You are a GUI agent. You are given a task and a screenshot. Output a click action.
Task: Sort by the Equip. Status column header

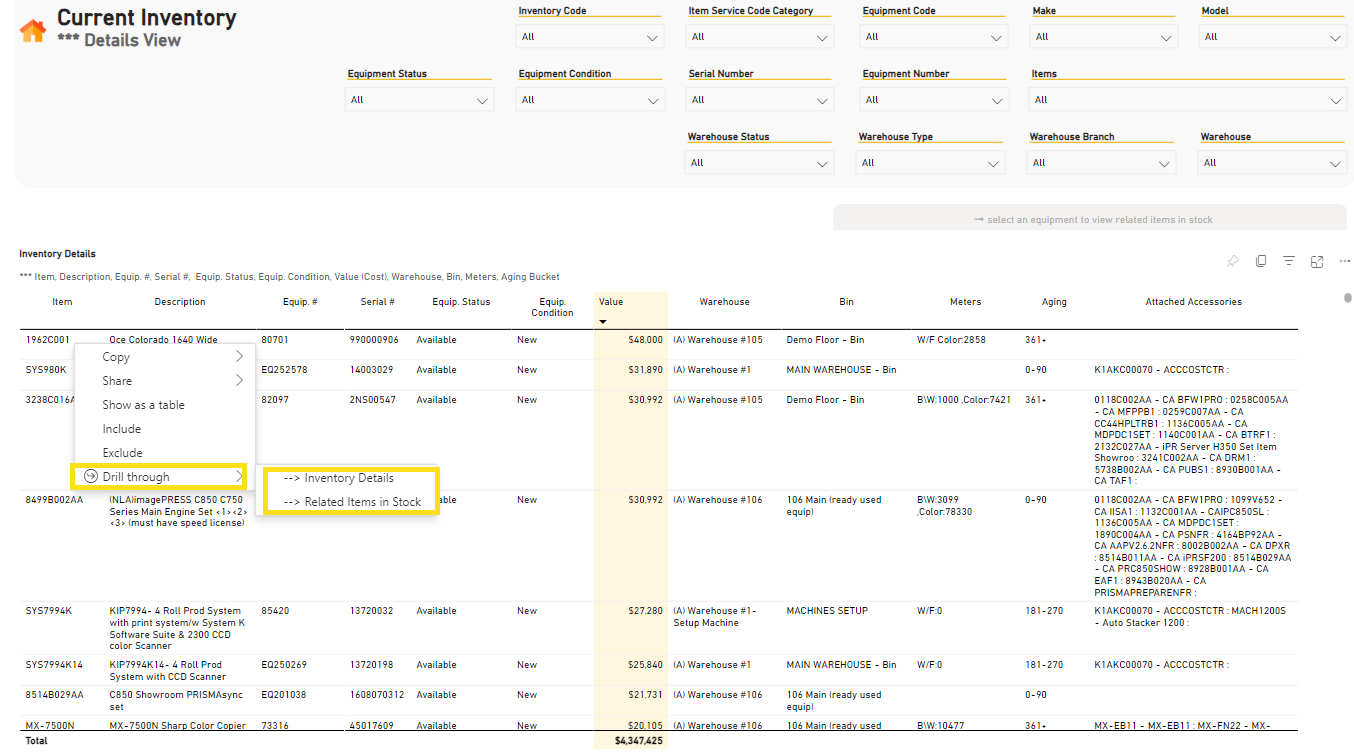[x=461, y=302]
